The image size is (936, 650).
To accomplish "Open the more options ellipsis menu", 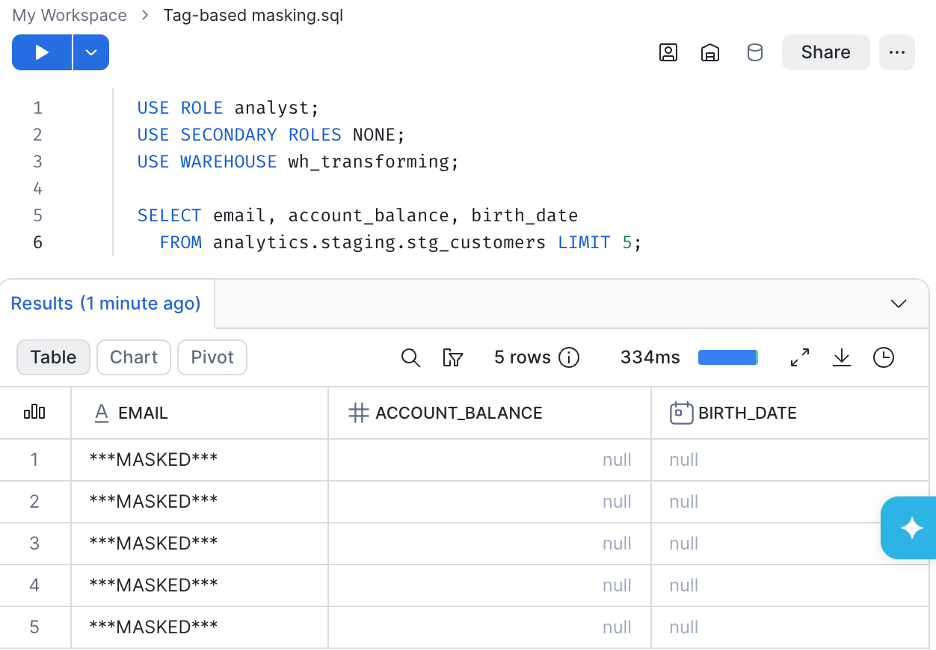I will tap(897, 53).
